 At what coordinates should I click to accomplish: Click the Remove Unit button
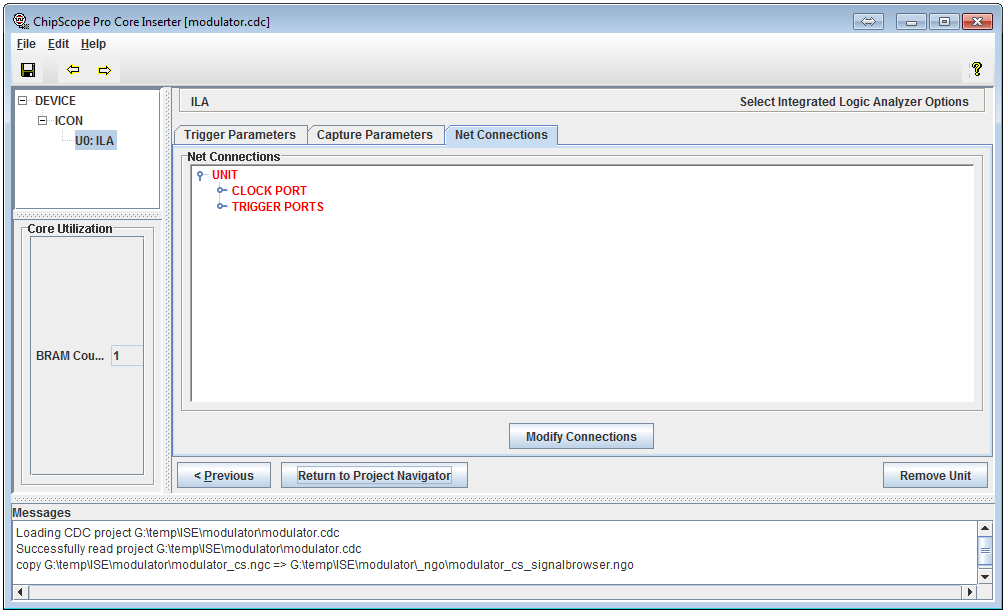[935, 476]
